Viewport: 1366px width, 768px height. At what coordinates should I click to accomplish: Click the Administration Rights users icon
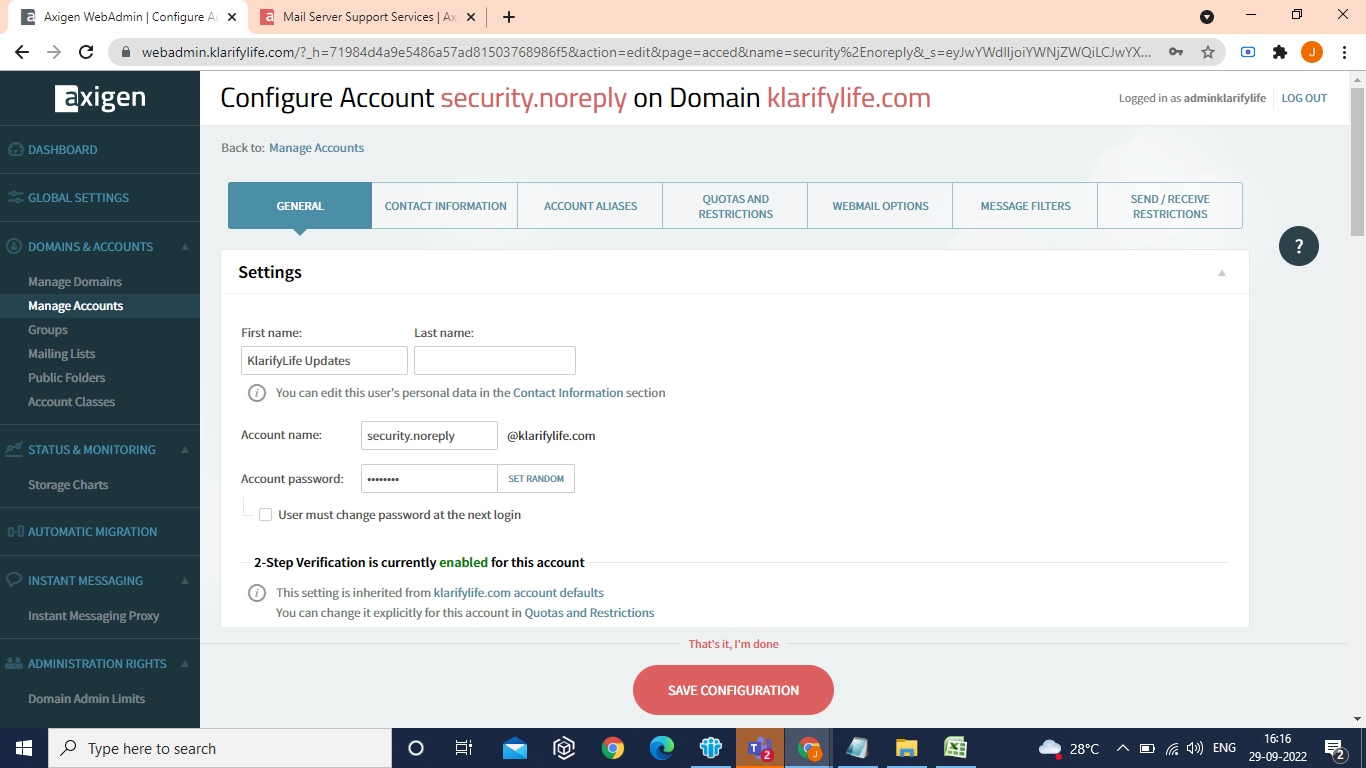pyautogui.click(x=15, y=664)
